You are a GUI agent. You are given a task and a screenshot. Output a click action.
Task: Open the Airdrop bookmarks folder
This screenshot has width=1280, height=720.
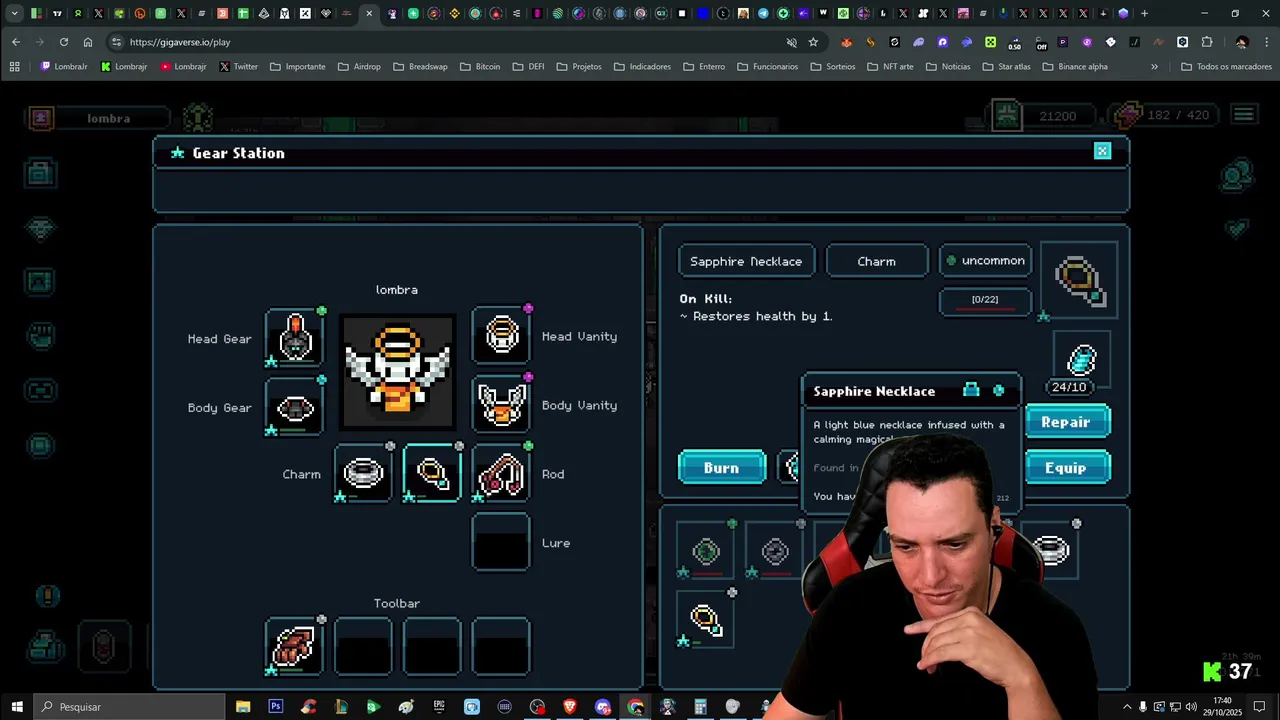[x=359, y=67]
